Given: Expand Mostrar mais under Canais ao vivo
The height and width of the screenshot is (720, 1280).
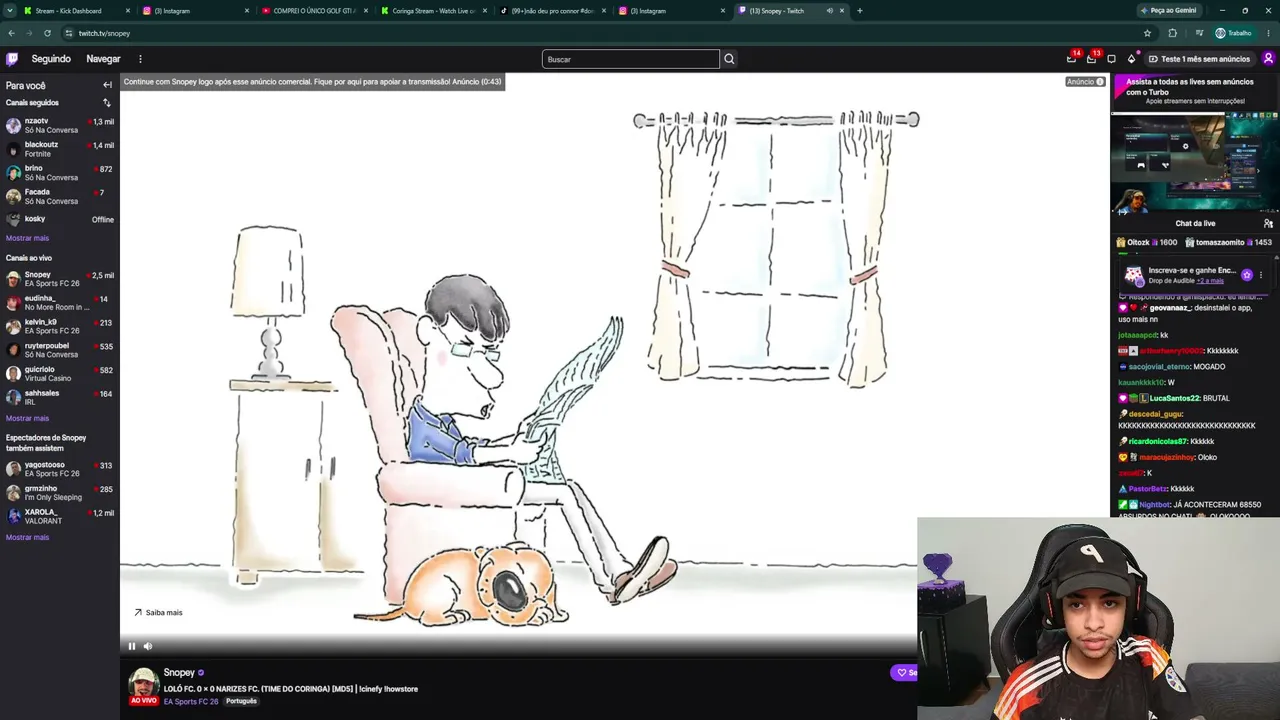Looking at the screenshot, I should (x=27, y=419).
